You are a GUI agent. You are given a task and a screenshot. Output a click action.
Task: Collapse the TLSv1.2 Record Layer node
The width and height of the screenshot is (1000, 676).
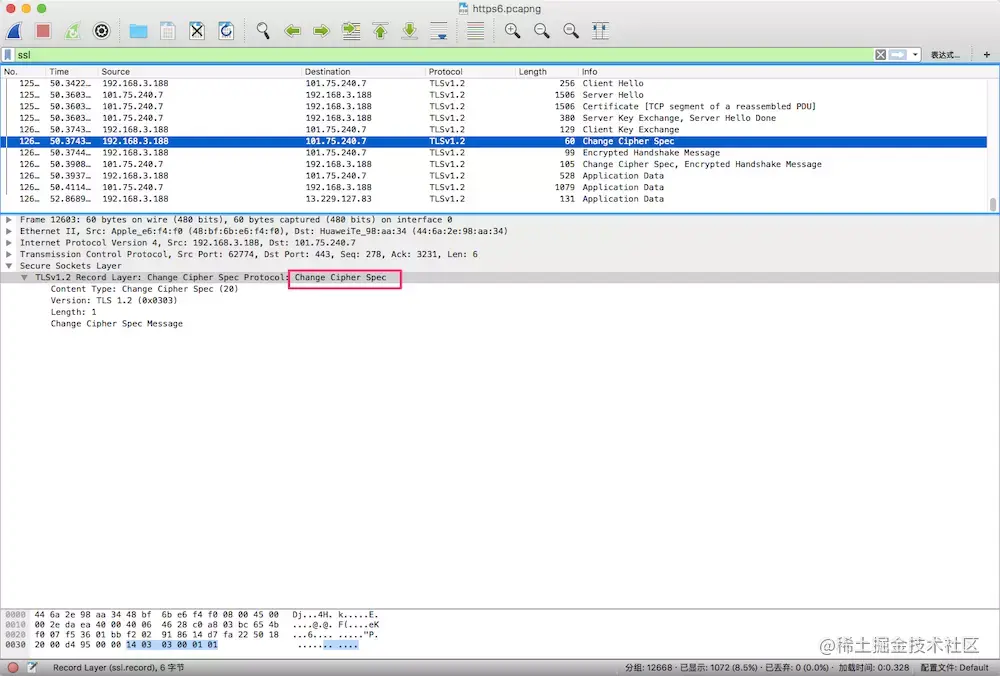point(24,277)
